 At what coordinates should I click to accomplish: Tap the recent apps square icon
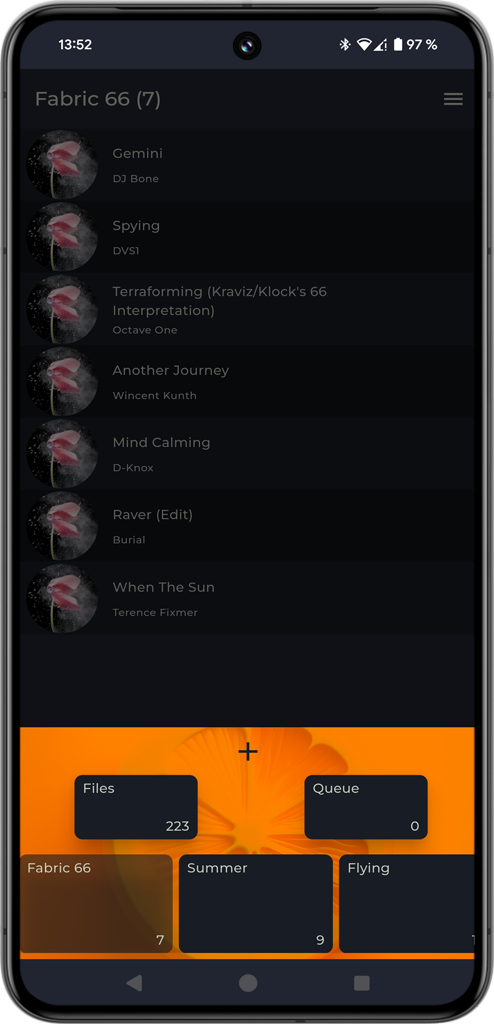[361, 983]
